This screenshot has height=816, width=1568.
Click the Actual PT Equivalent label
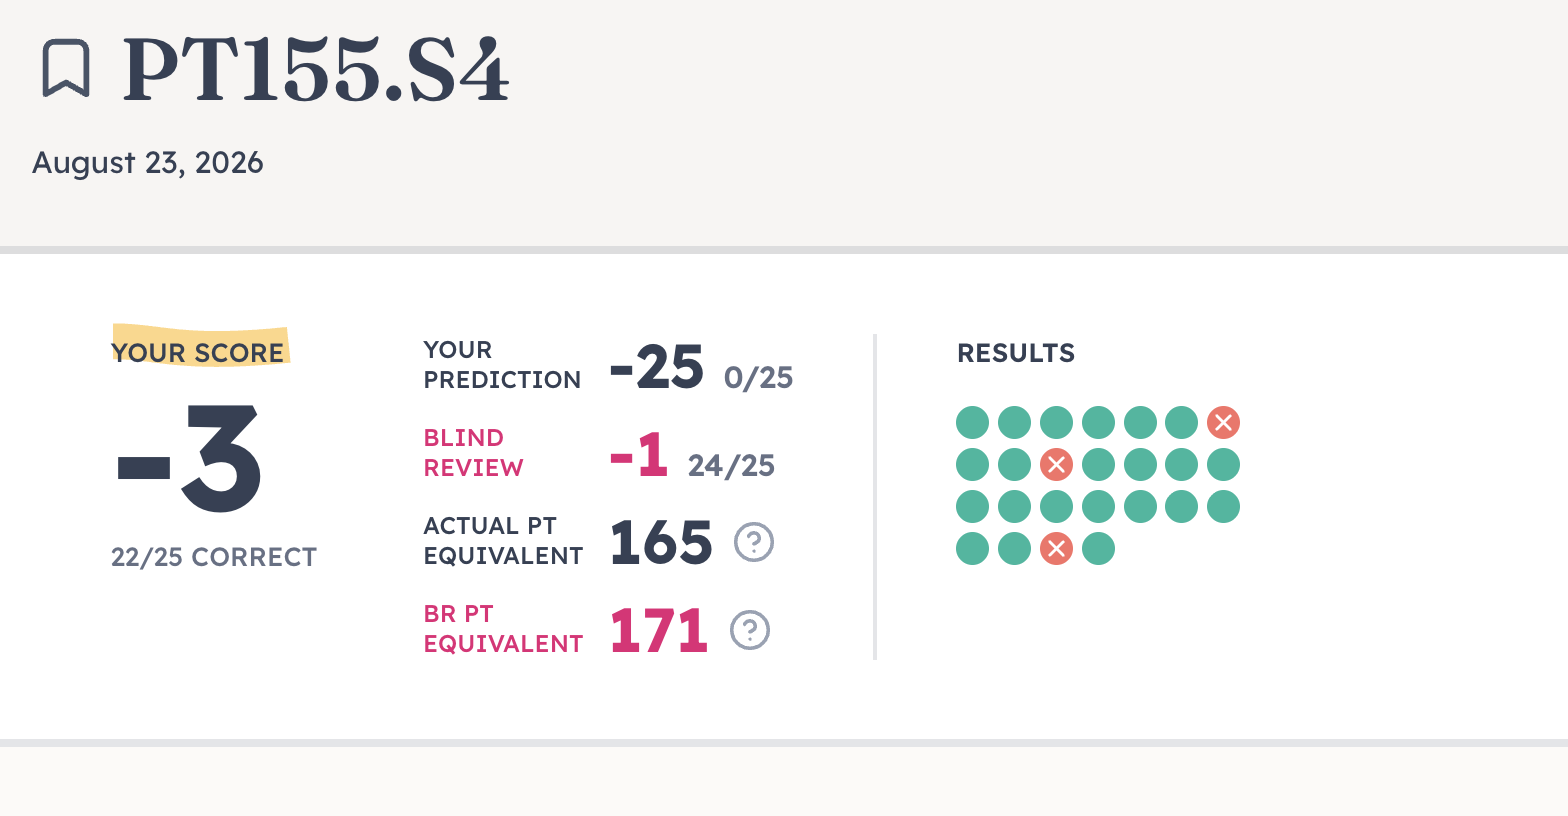(503, 541)
